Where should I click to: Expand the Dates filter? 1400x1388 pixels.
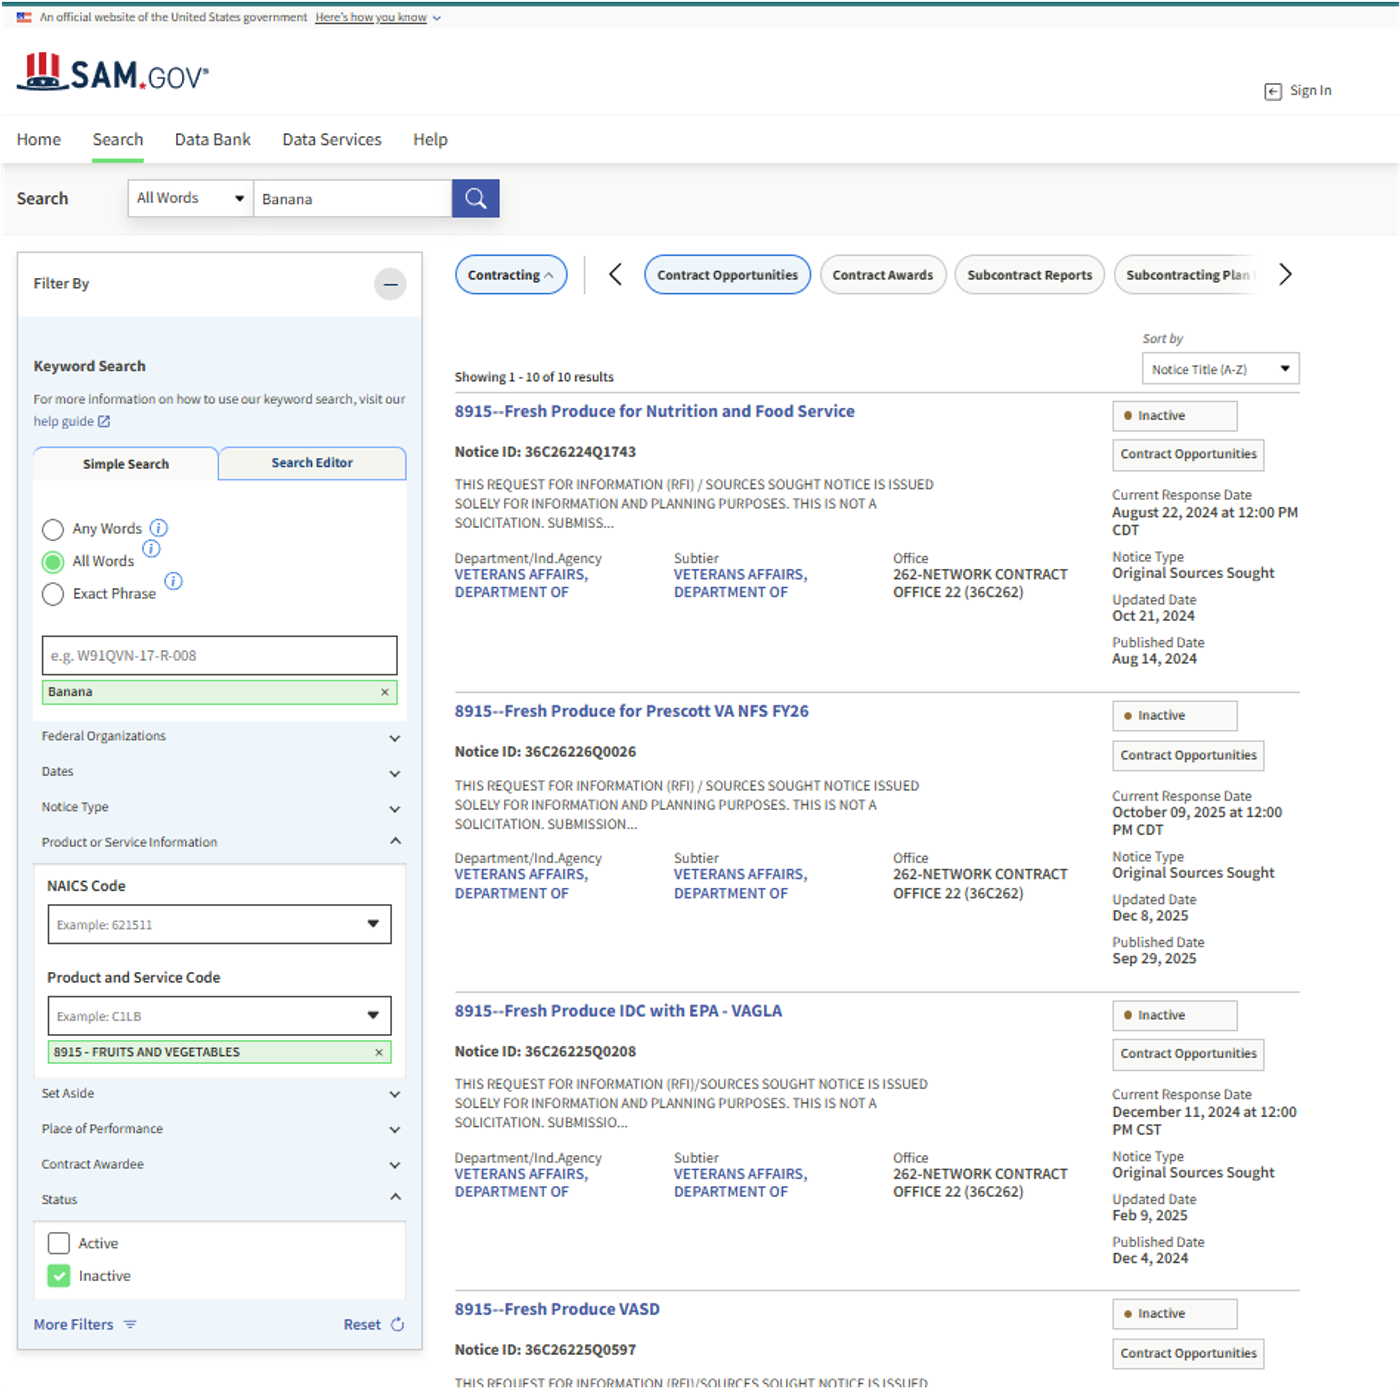click(x=220, y=772)
